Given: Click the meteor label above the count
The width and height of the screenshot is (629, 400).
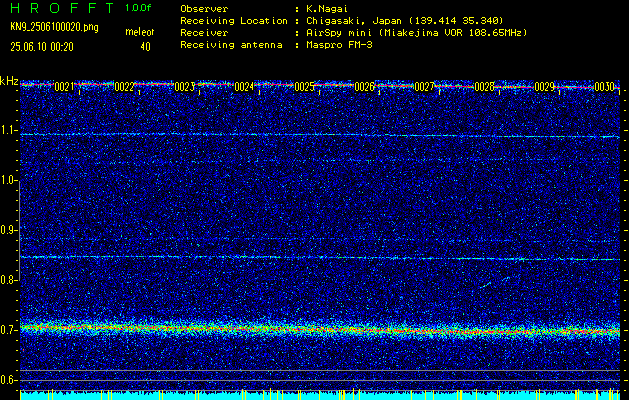Looking at the screenshot, I should click(x=140, y=32).
